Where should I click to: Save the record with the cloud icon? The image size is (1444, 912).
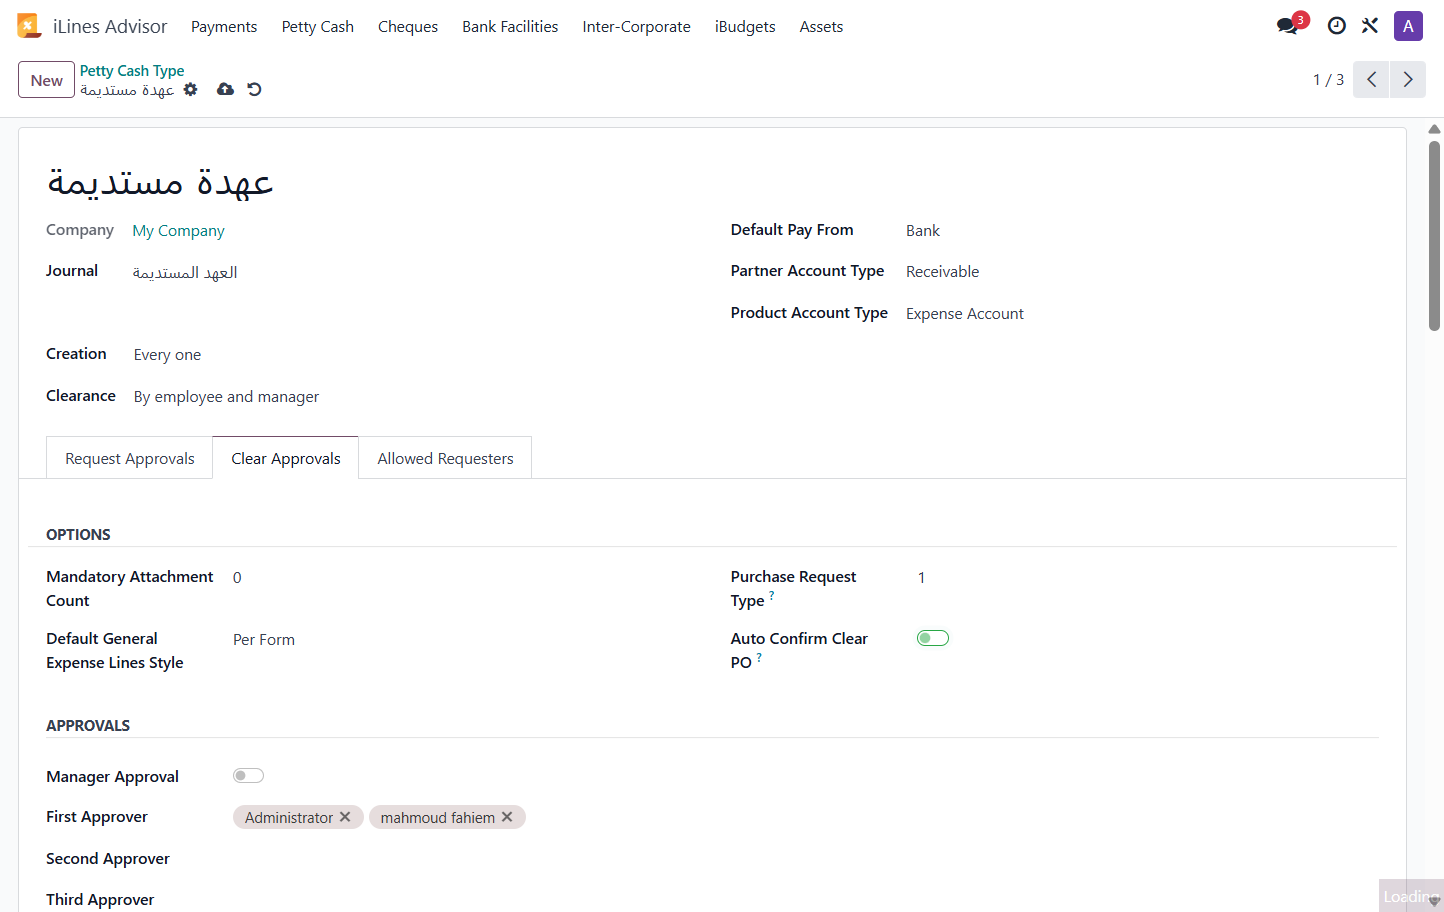[225, 89]
